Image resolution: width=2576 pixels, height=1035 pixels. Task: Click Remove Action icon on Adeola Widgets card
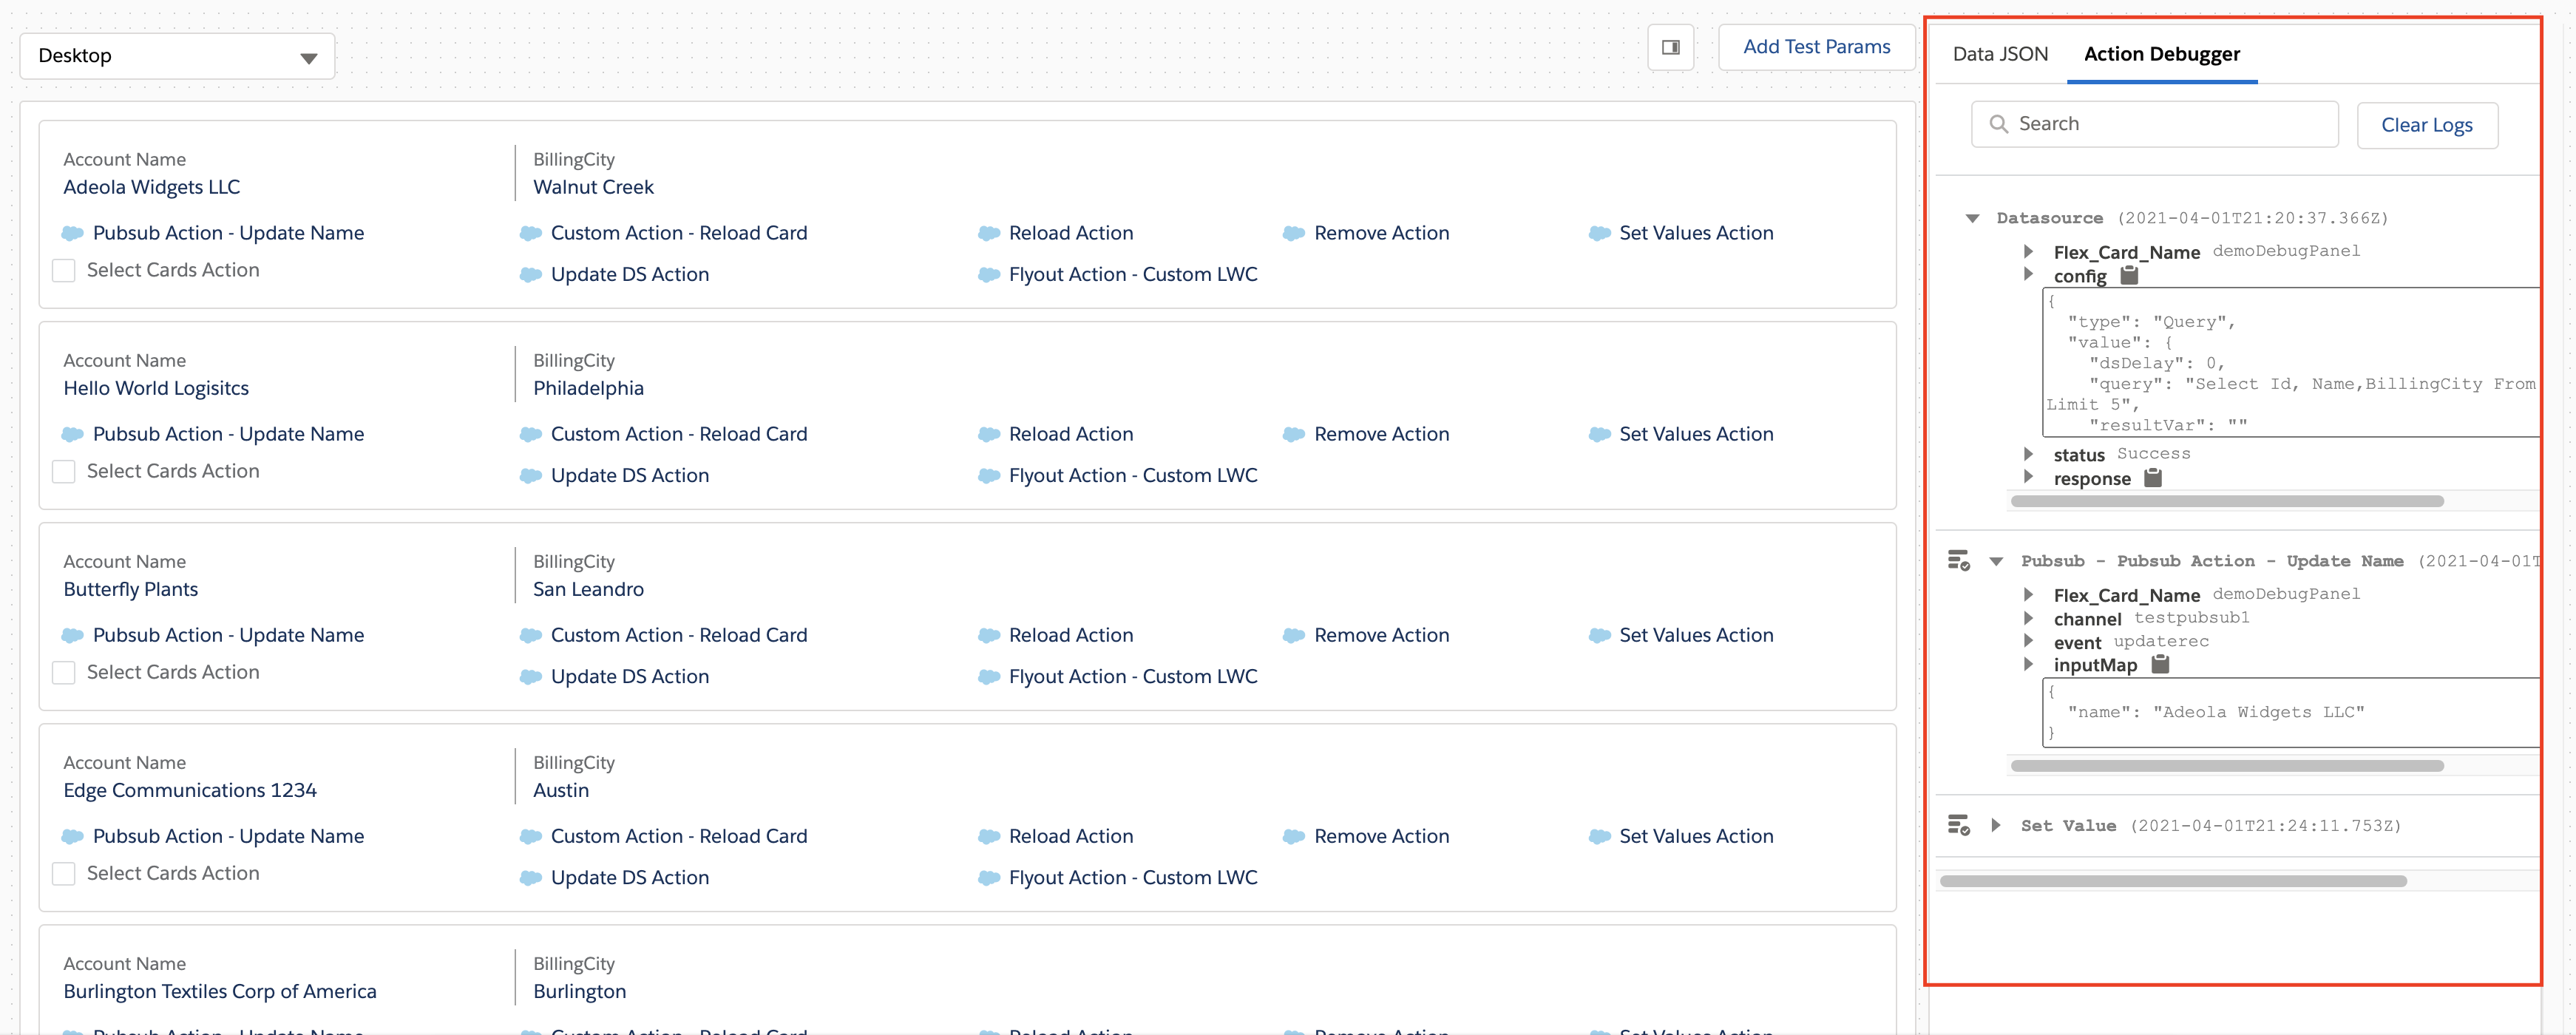point(1293,233)
